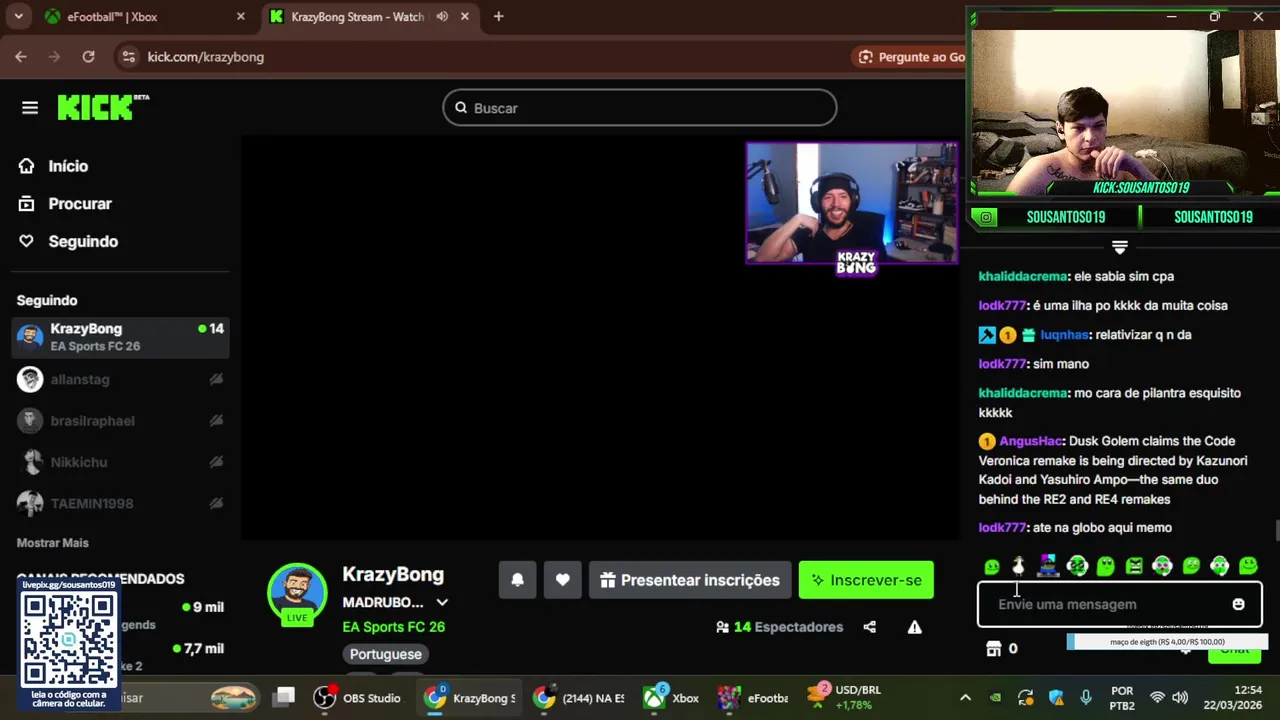Select TAEMIN1998 in followed channels
This screenshot has height=720, width=1280.
click(x=120, y=503)
